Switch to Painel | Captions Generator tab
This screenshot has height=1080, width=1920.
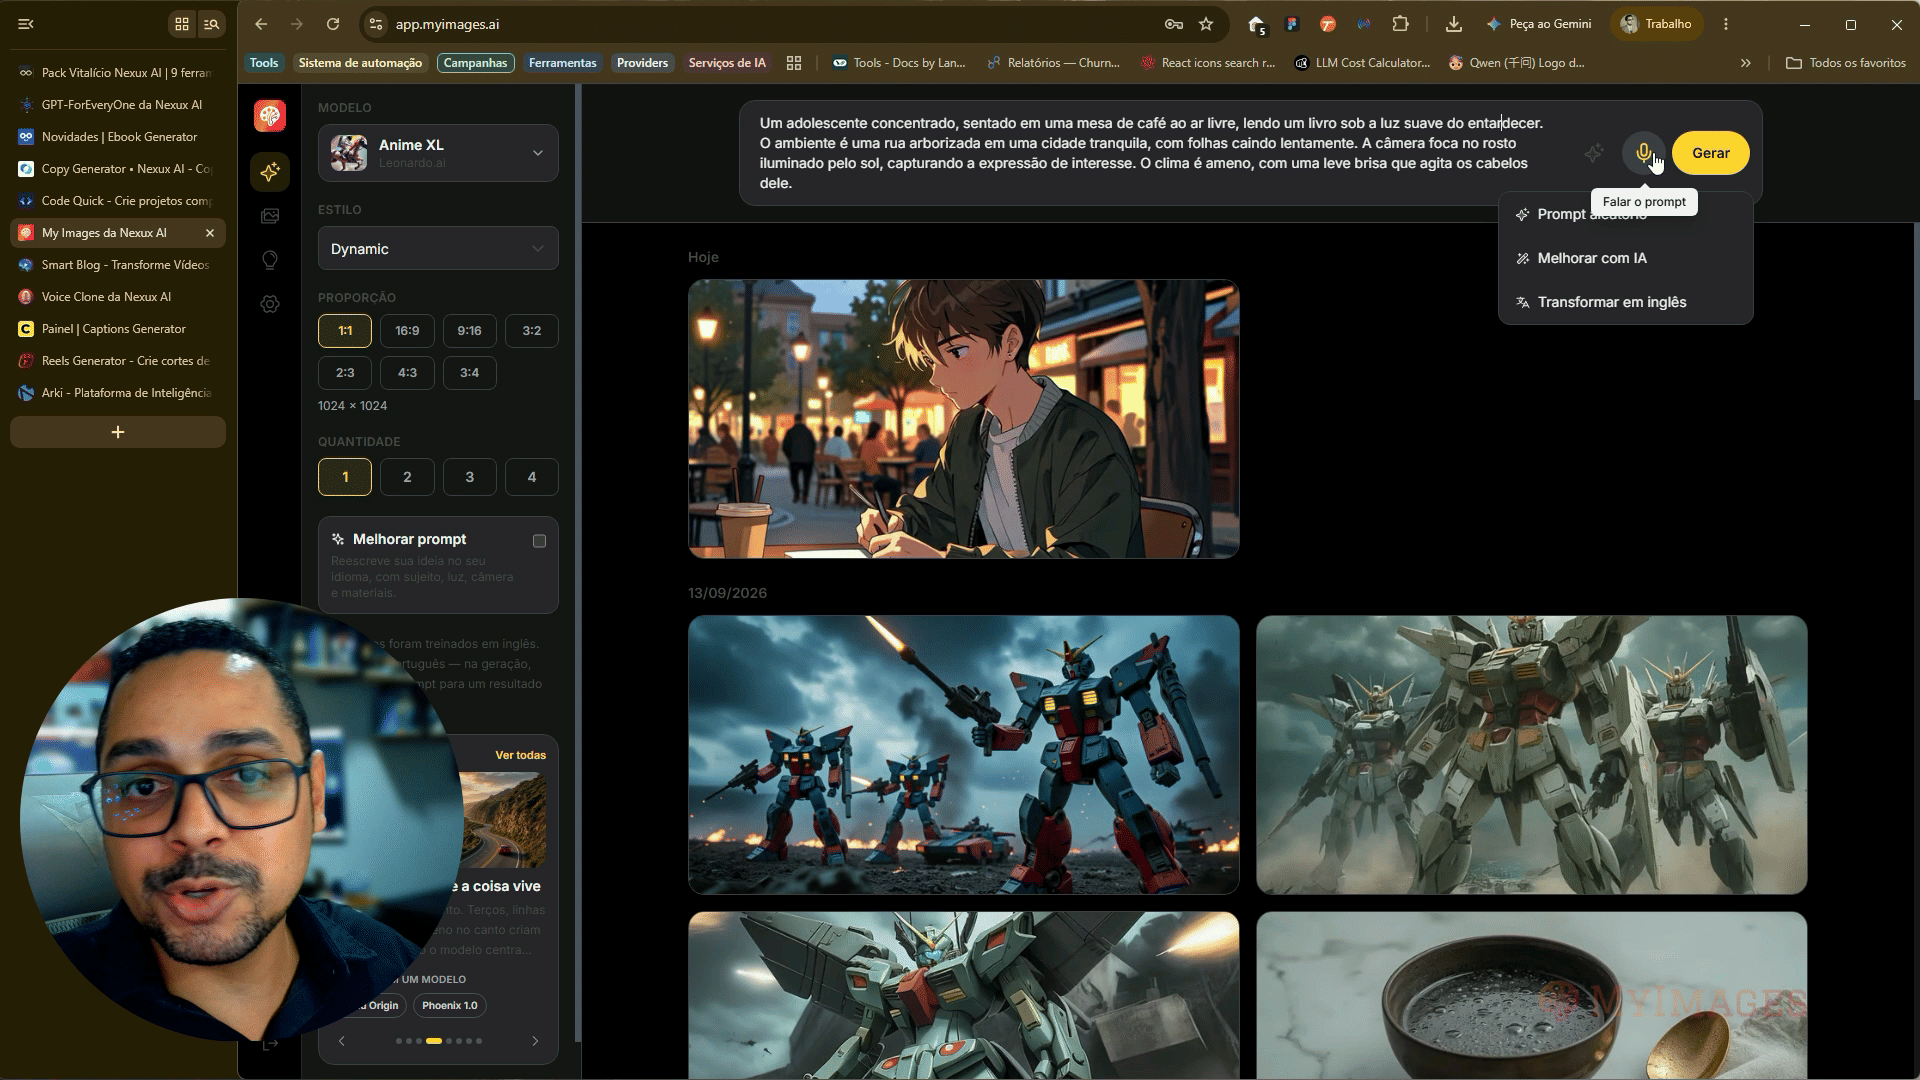118,329
